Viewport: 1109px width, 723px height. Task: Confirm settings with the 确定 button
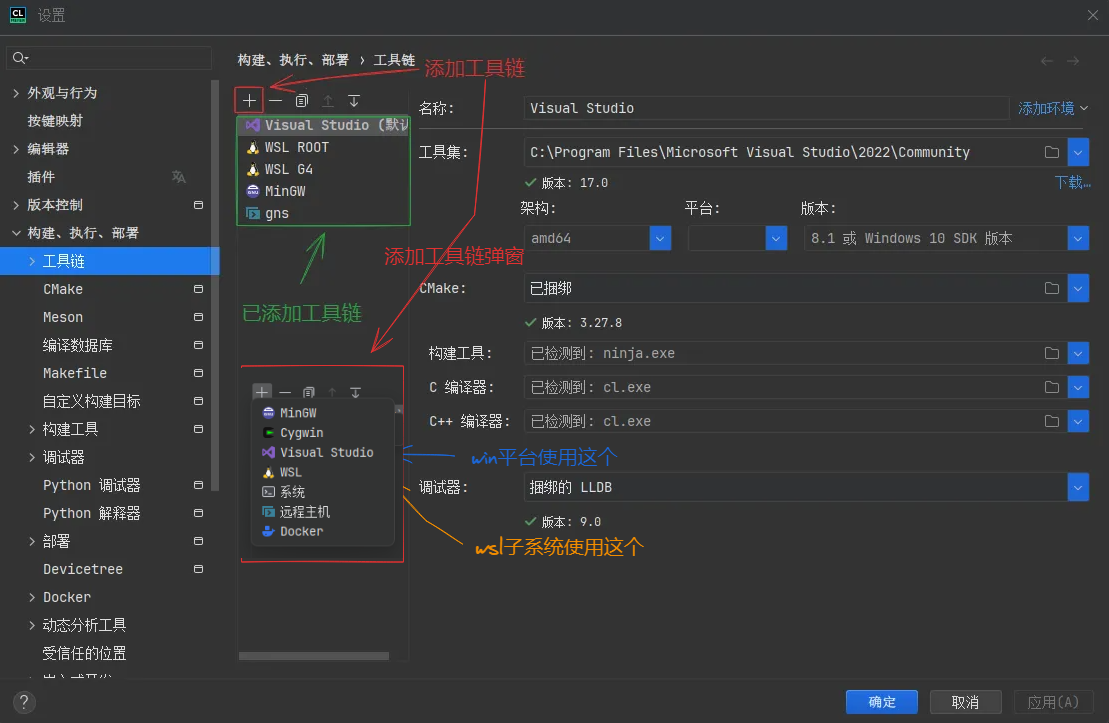click(x=881, y=701)
